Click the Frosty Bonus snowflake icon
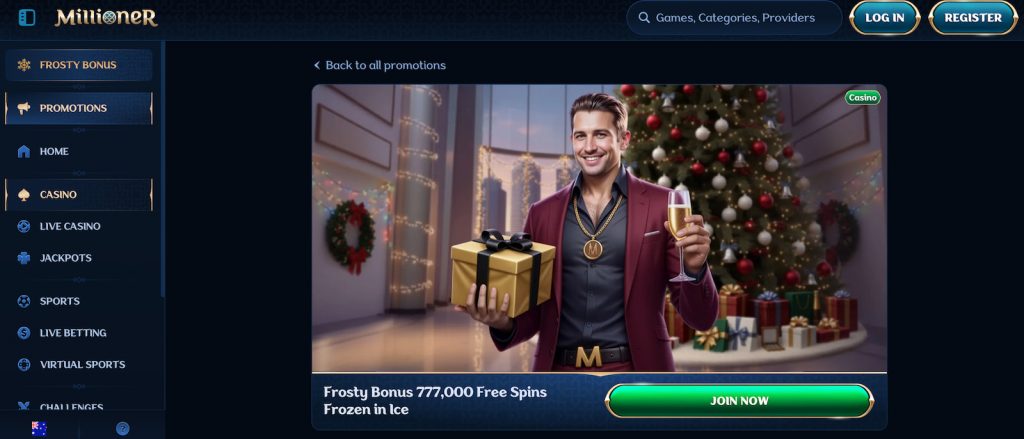1024x439 pixels. [24, 65]
